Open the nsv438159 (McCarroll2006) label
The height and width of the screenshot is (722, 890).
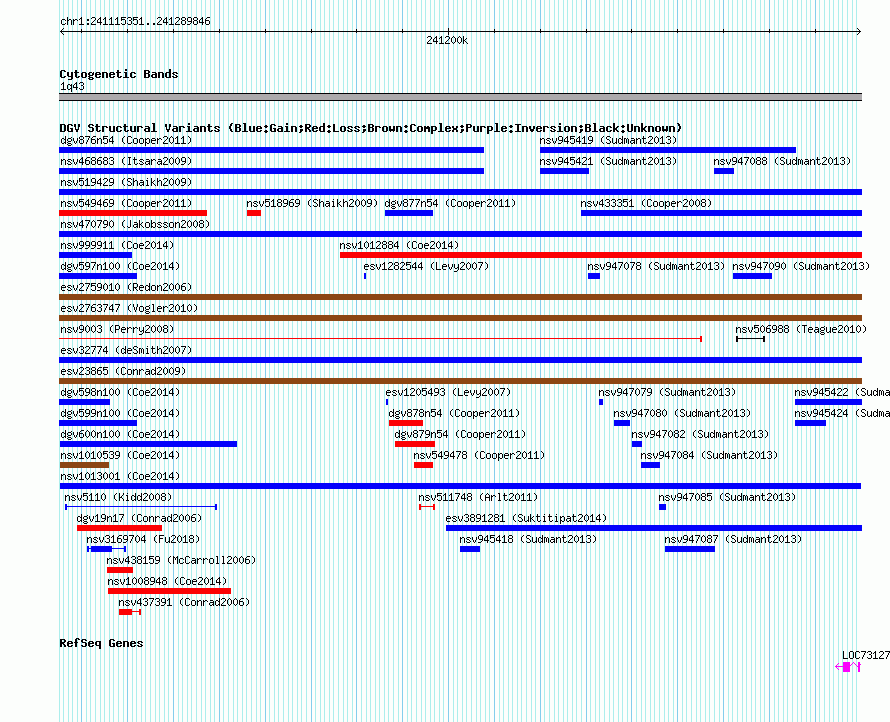click(181, 560)
